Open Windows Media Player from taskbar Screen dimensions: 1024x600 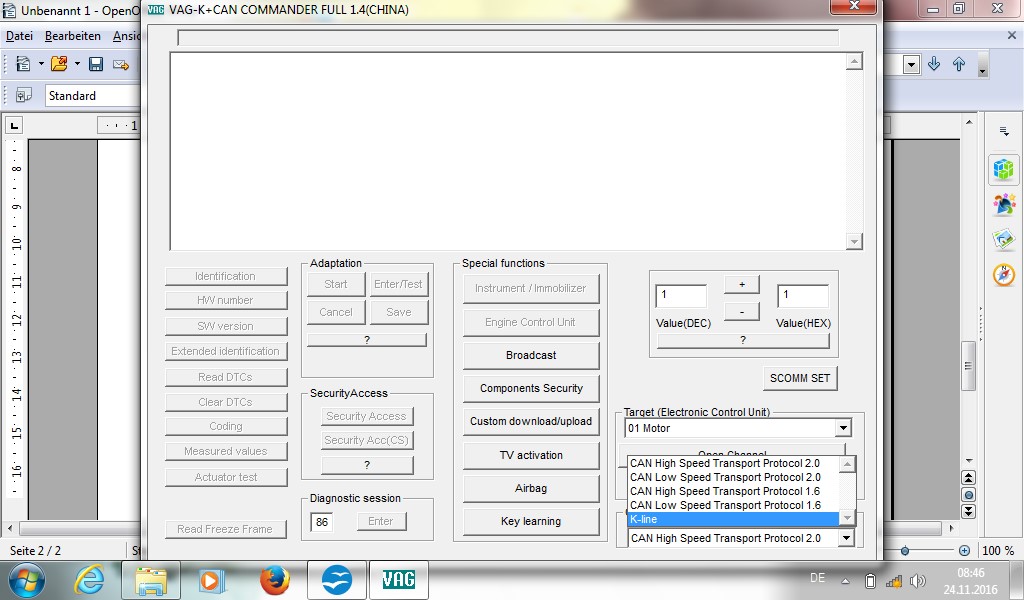click(212, 580)
